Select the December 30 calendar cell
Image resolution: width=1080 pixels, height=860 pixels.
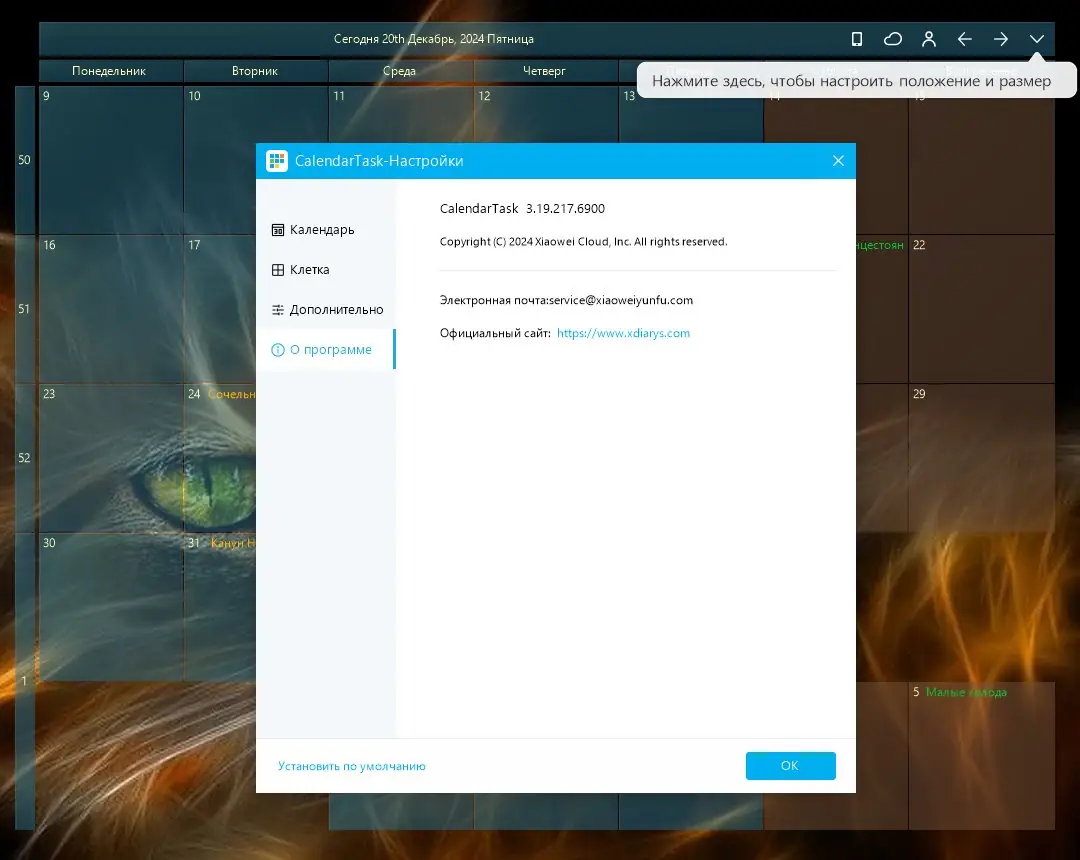click(x=111, y=607)
